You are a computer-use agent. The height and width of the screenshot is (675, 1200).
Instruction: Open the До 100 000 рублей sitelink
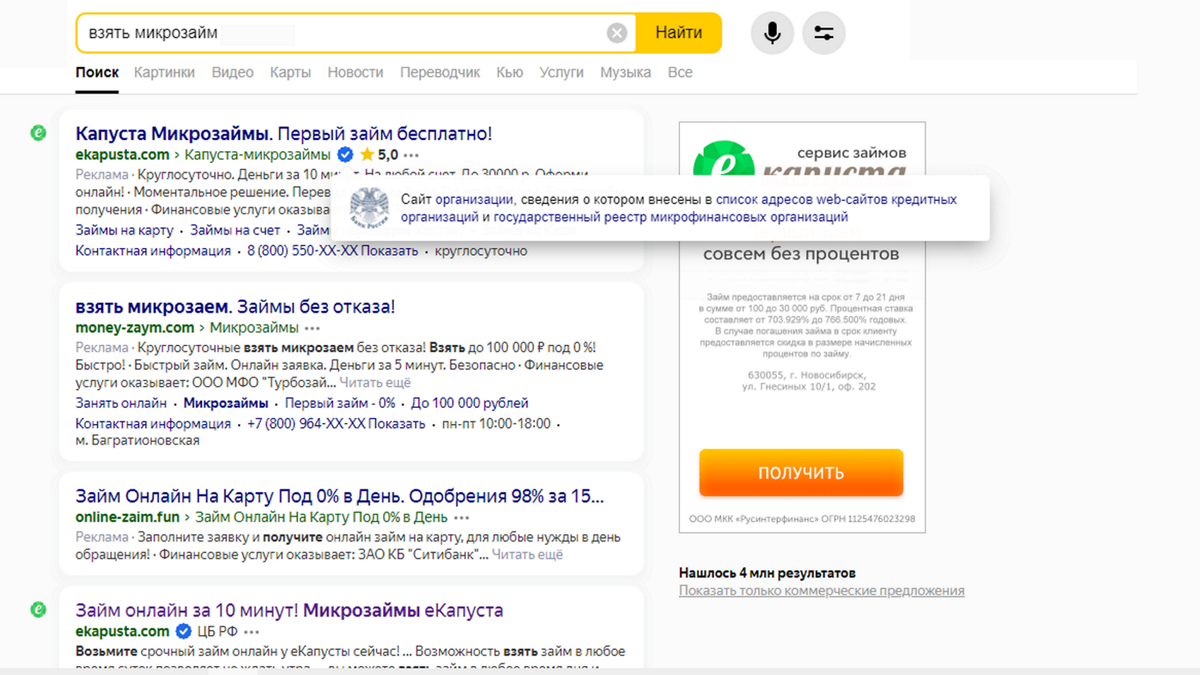(x=470, y=403)
